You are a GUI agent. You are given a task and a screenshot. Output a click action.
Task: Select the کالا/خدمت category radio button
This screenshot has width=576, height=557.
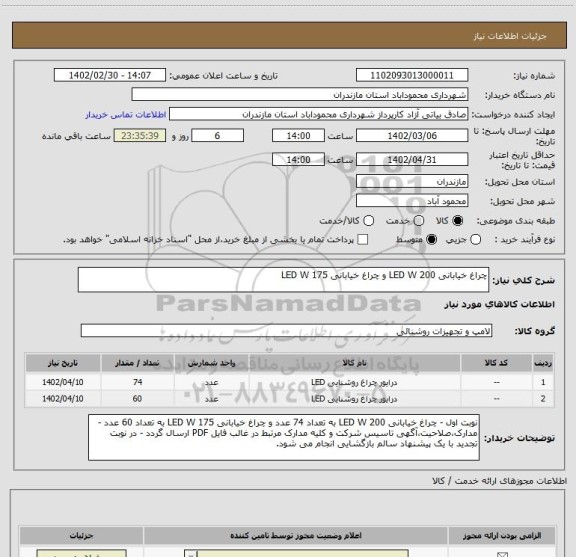[x=368, y=221]
